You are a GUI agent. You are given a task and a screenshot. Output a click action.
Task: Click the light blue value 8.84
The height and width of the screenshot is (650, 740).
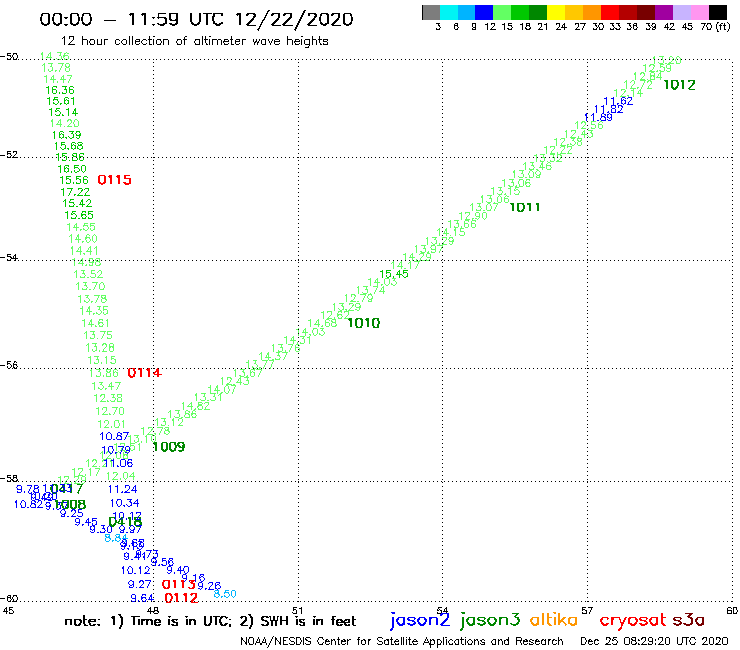[116, 538]
